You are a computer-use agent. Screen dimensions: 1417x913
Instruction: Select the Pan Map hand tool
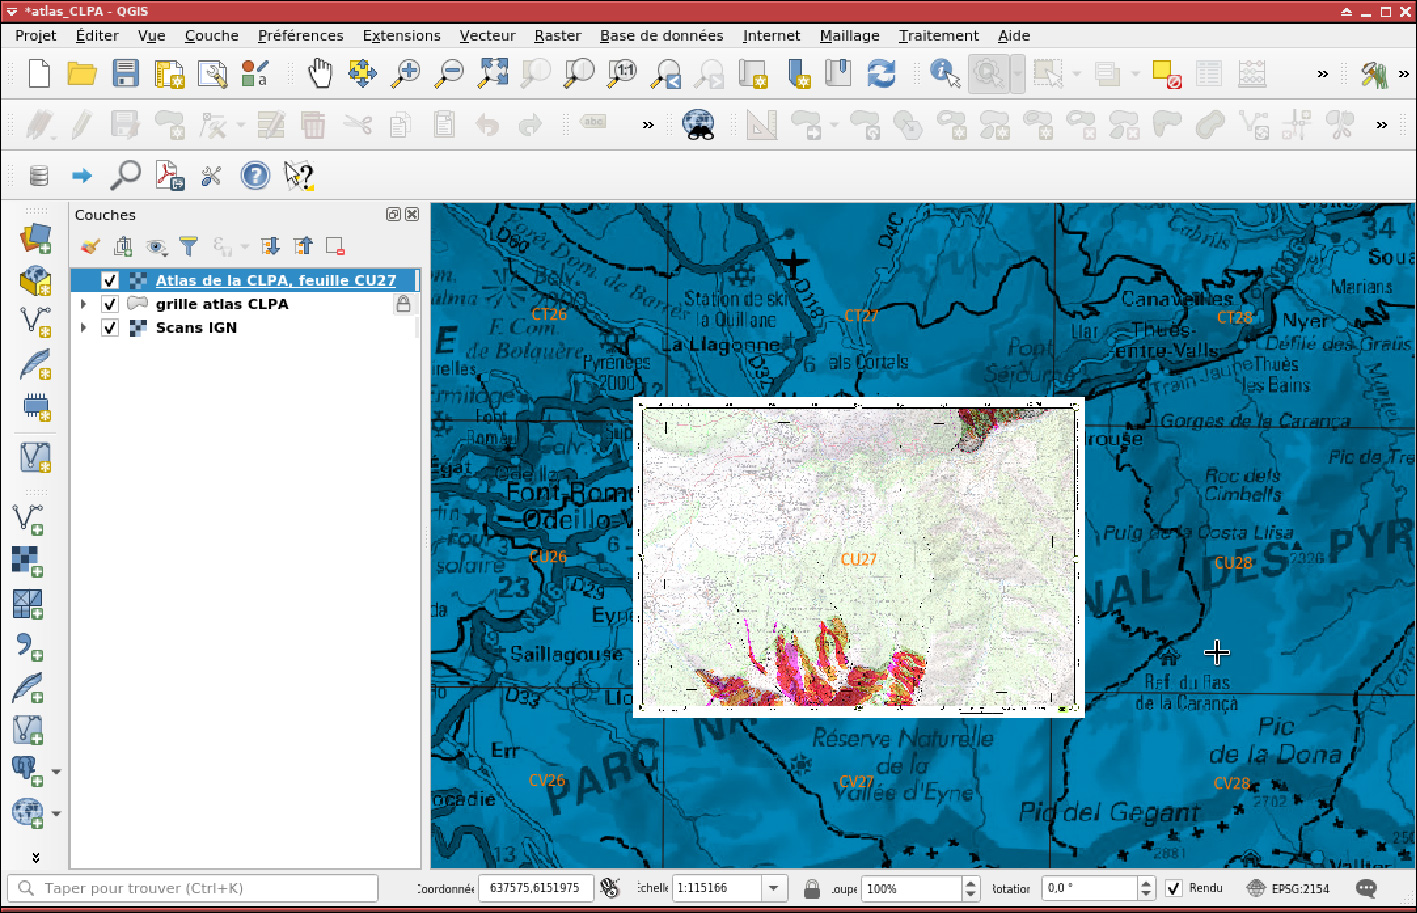[319, 73]
